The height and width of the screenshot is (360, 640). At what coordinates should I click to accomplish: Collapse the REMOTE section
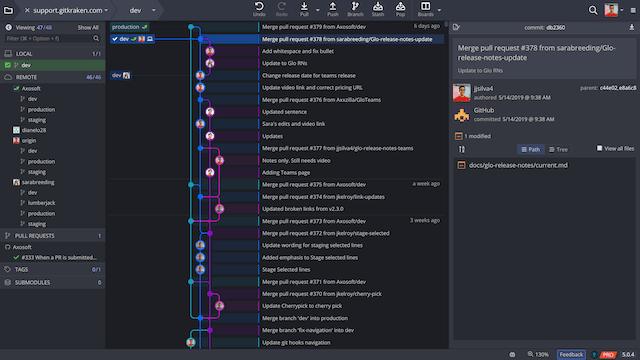coord(53,77)
